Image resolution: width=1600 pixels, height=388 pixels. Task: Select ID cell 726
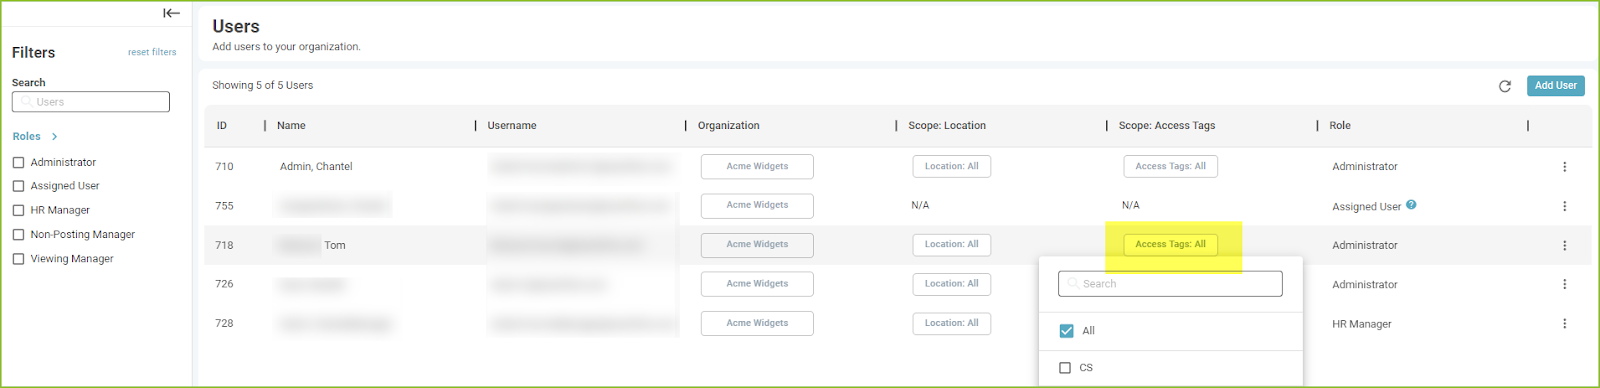point(224,284)
